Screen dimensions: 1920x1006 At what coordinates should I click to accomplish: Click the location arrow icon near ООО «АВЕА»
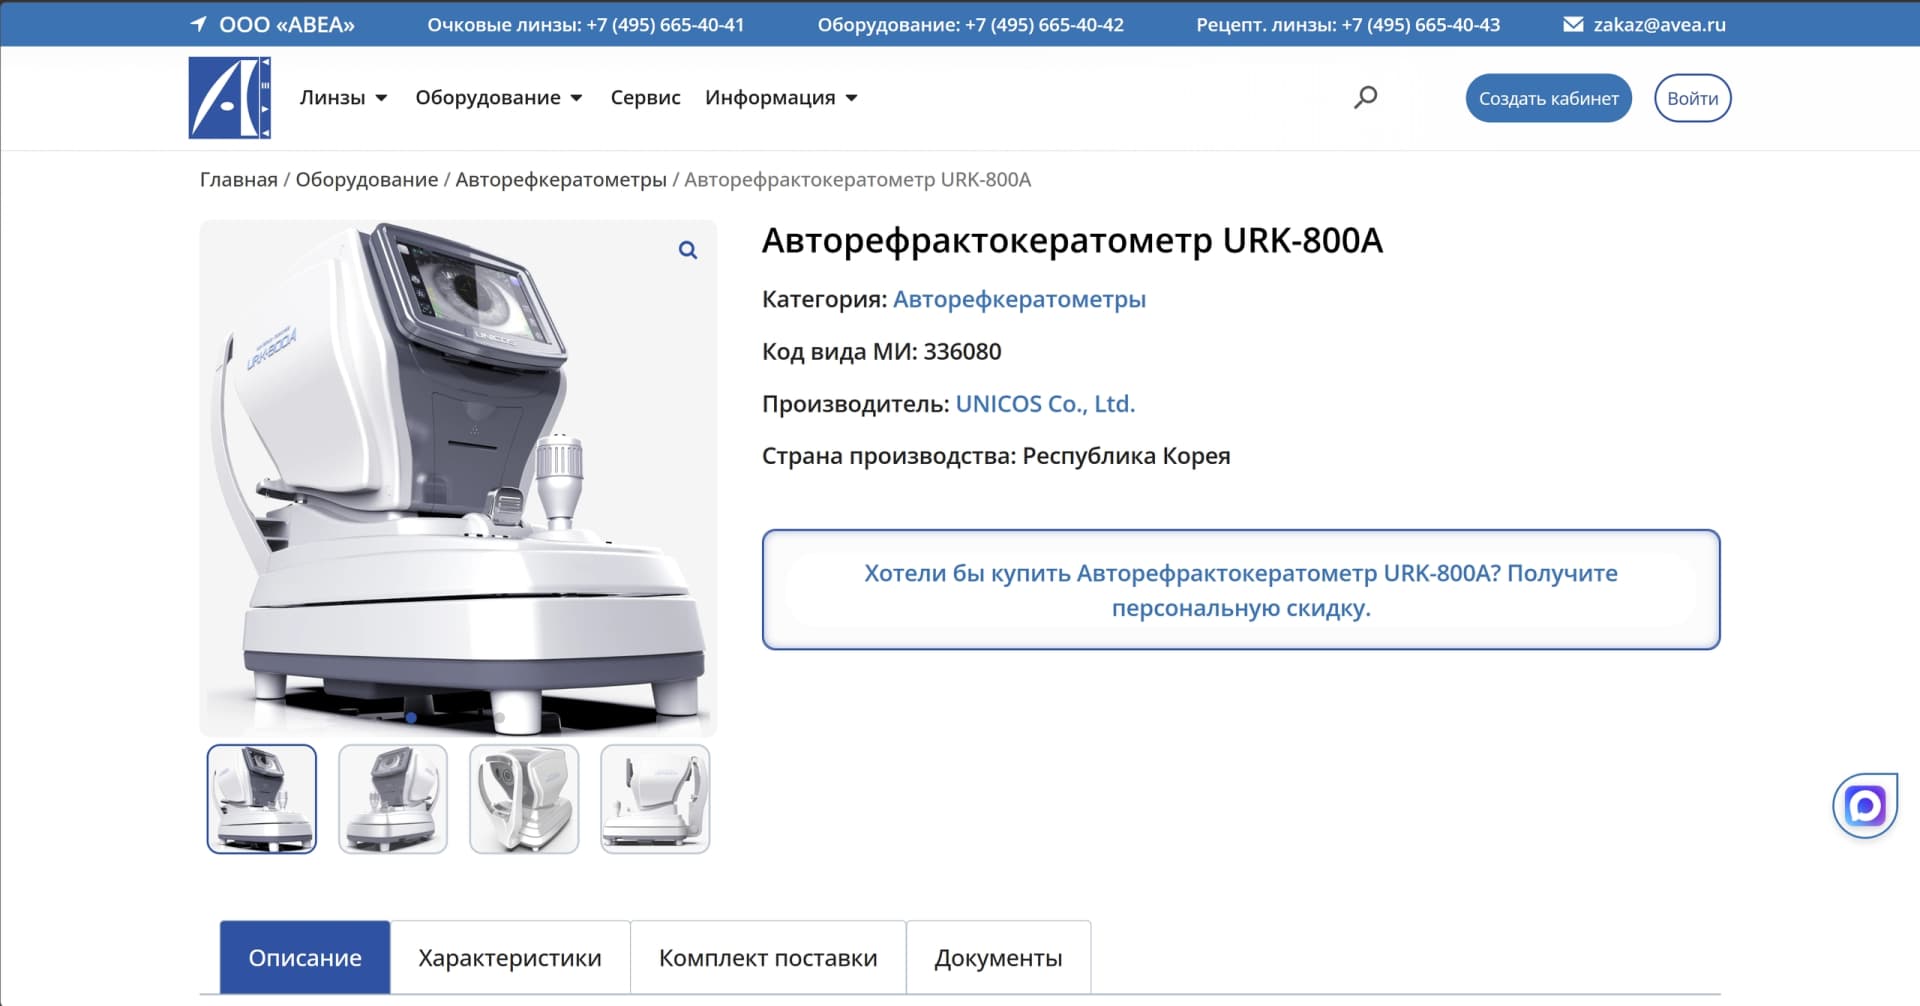point(198,24)
